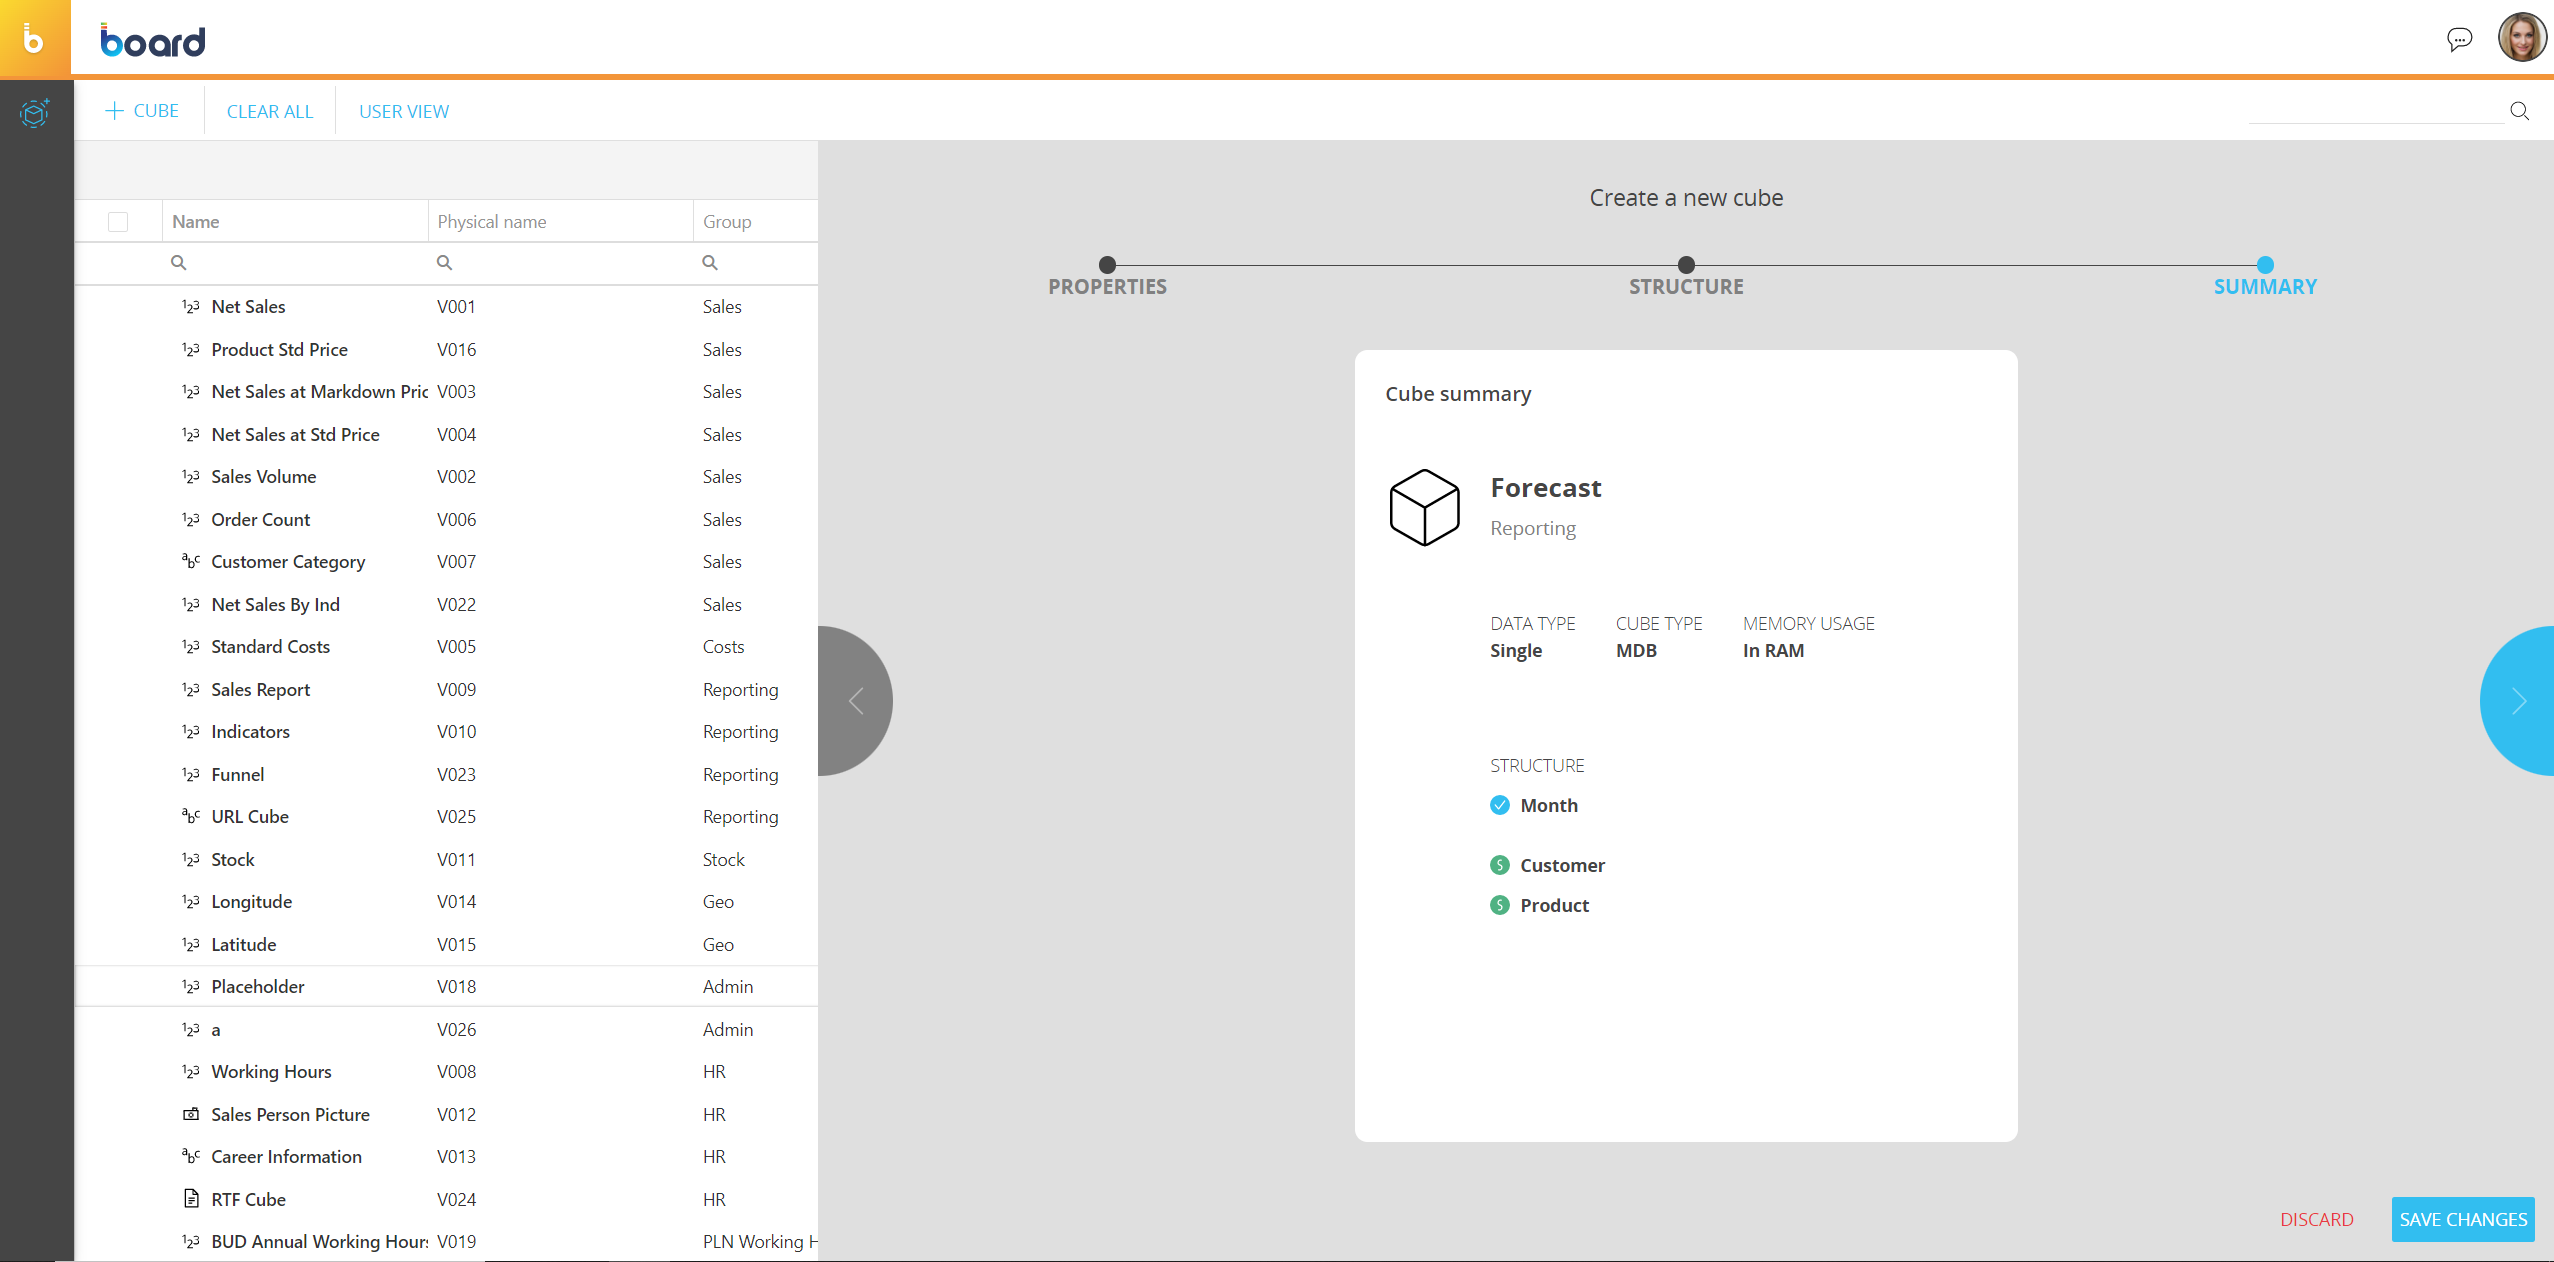Click the Group column header

(727, 222)
